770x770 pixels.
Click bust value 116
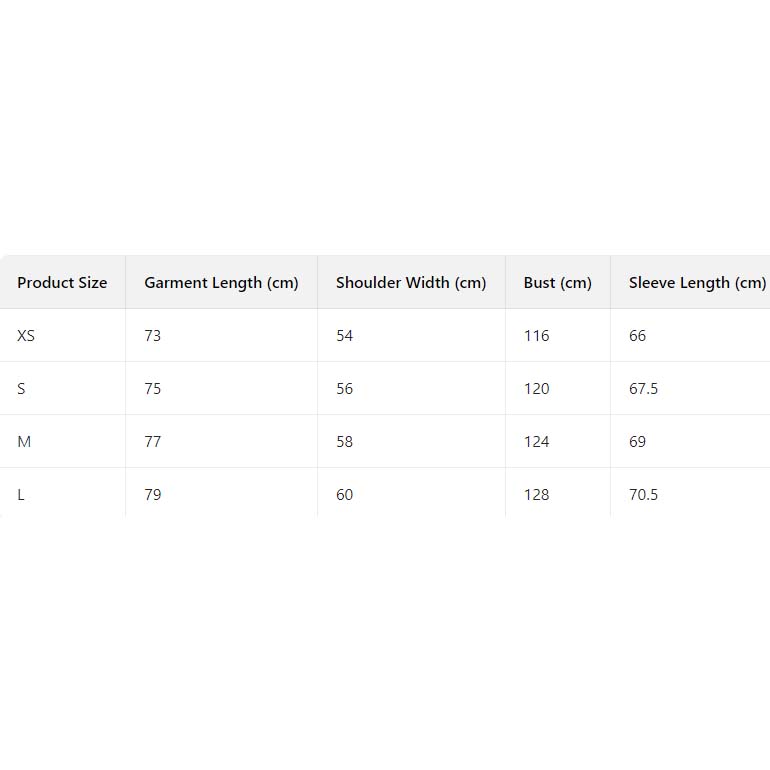(x=536, y=336)
